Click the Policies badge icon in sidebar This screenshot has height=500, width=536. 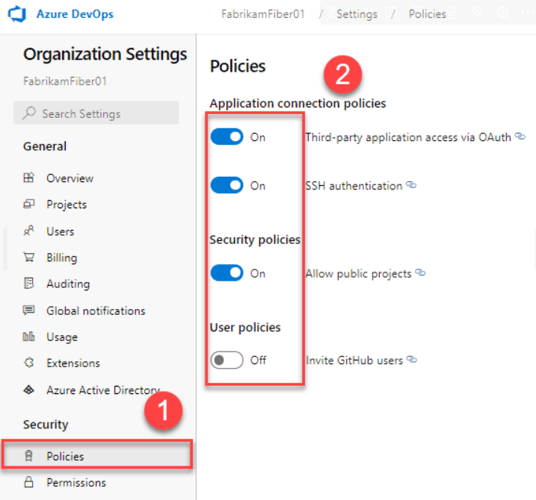pyautogui.click(x=29, y=456)
